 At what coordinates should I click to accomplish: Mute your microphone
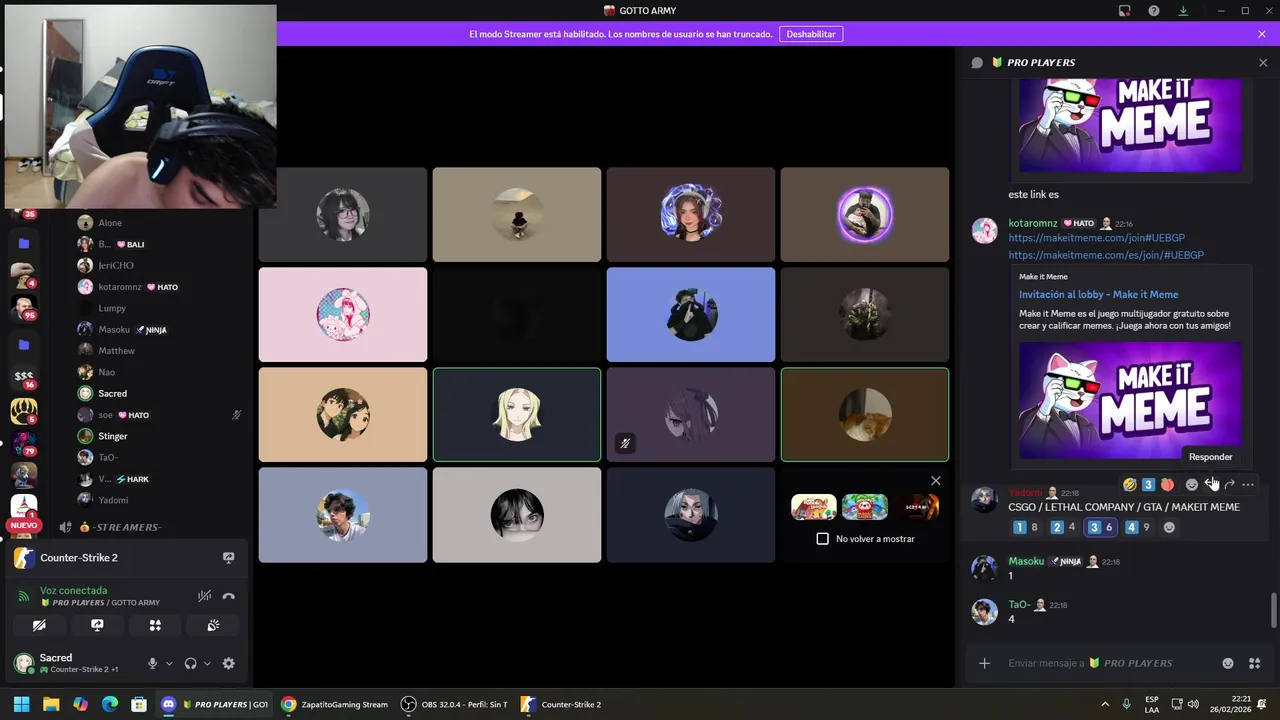[x=152, y=663]
